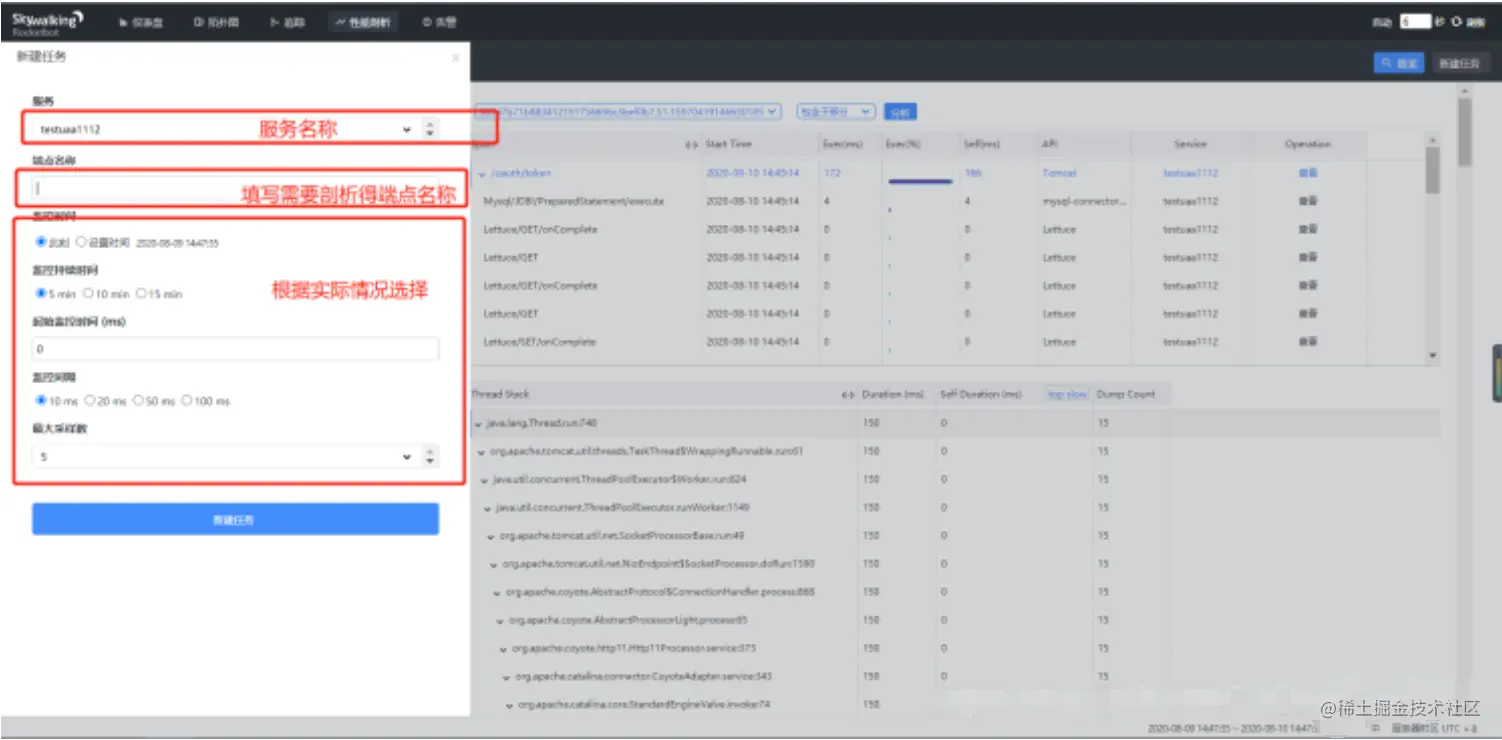Click the blue 分析 analyze button
The width and height of the screenshot is (1502, 740).
(x=901, y=112)
